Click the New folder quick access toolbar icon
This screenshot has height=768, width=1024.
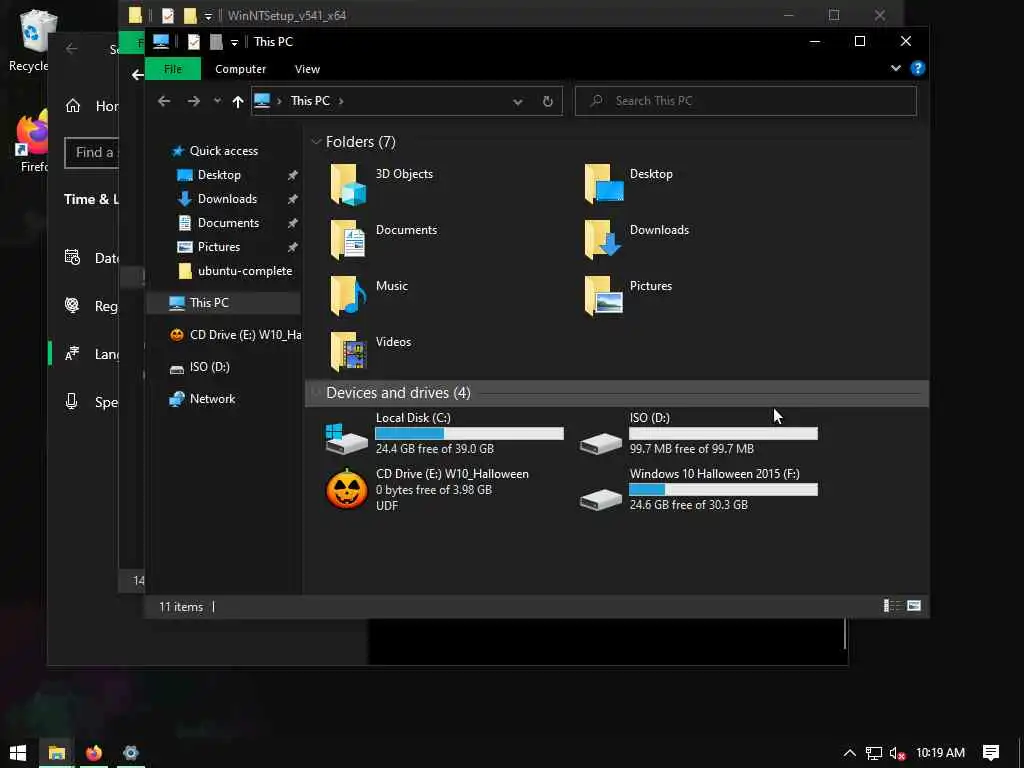[216, 42]
